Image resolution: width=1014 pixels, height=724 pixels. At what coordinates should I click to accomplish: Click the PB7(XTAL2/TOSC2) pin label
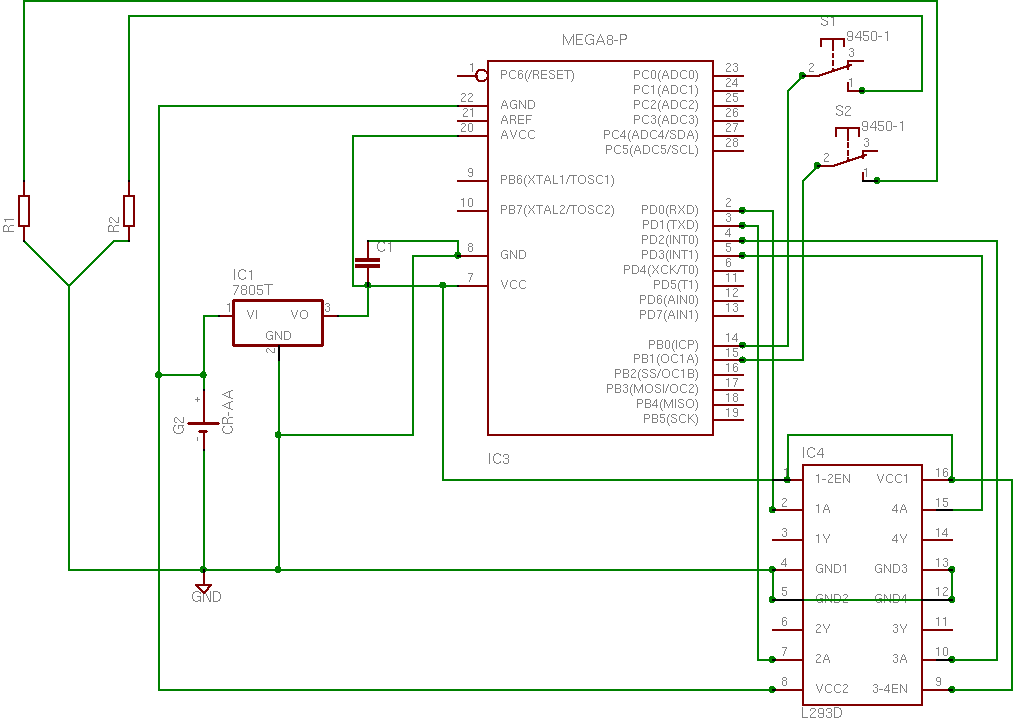(557, 210)
